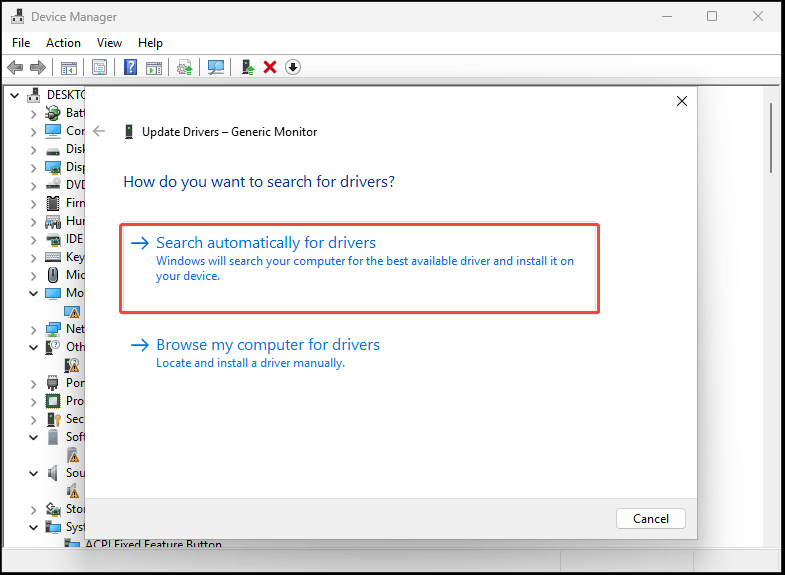Collapse the Monitors category

pyautogui.click(x=33, y=293)
